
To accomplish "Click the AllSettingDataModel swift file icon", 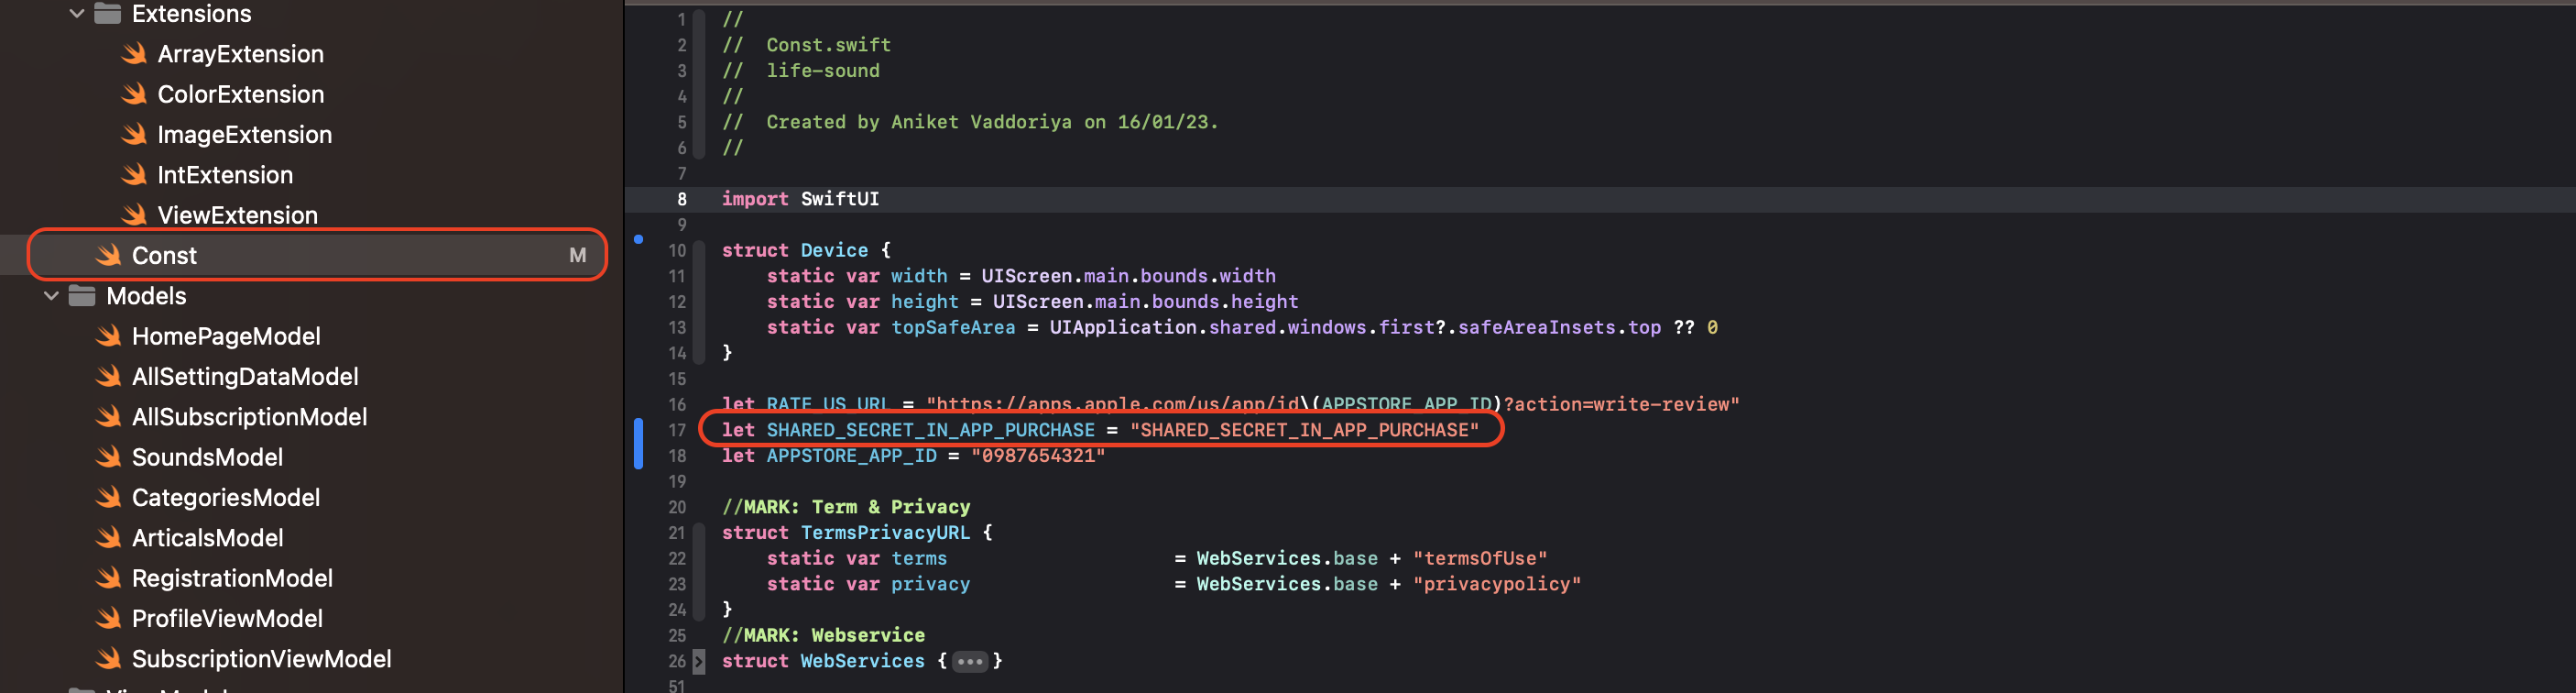I will click(x=108, y=376).
